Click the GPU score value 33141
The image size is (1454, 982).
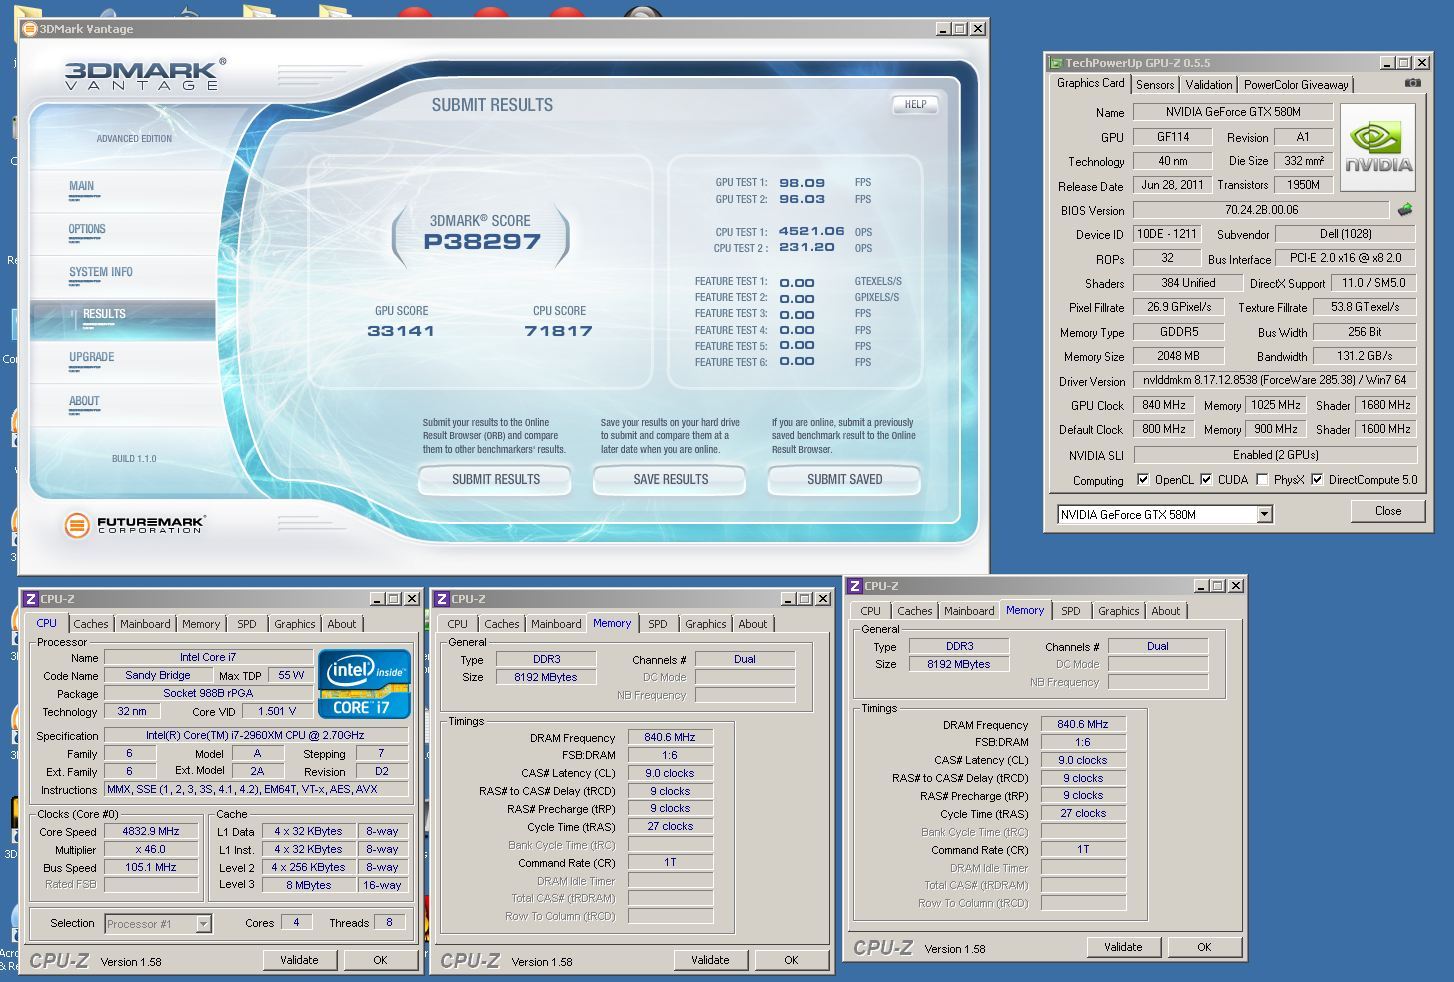pos(401,331)
